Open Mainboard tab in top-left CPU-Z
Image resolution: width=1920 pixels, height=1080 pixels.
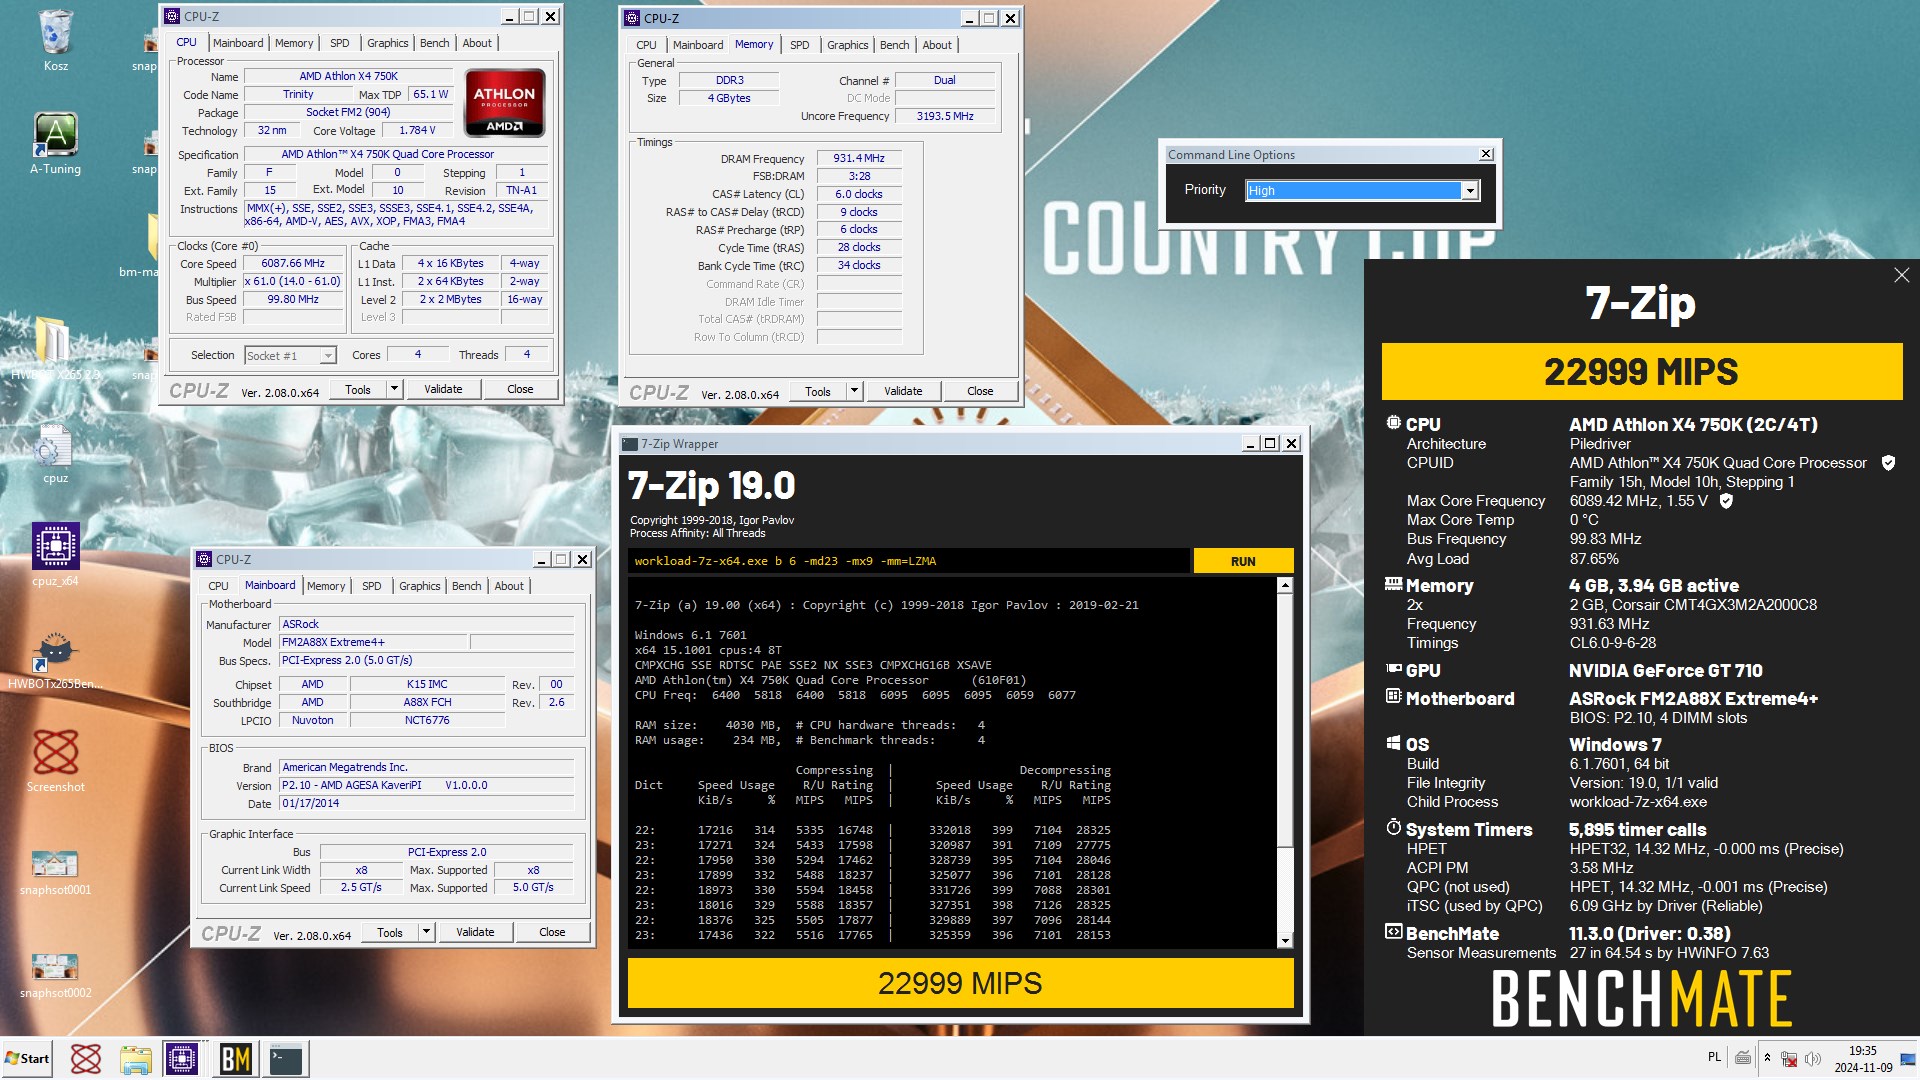(238, 43)
